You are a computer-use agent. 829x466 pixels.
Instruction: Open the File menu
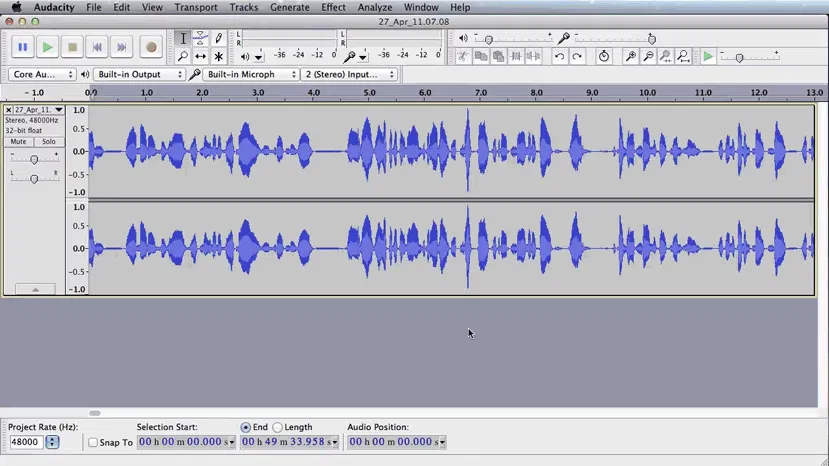[x=94, y=7]
